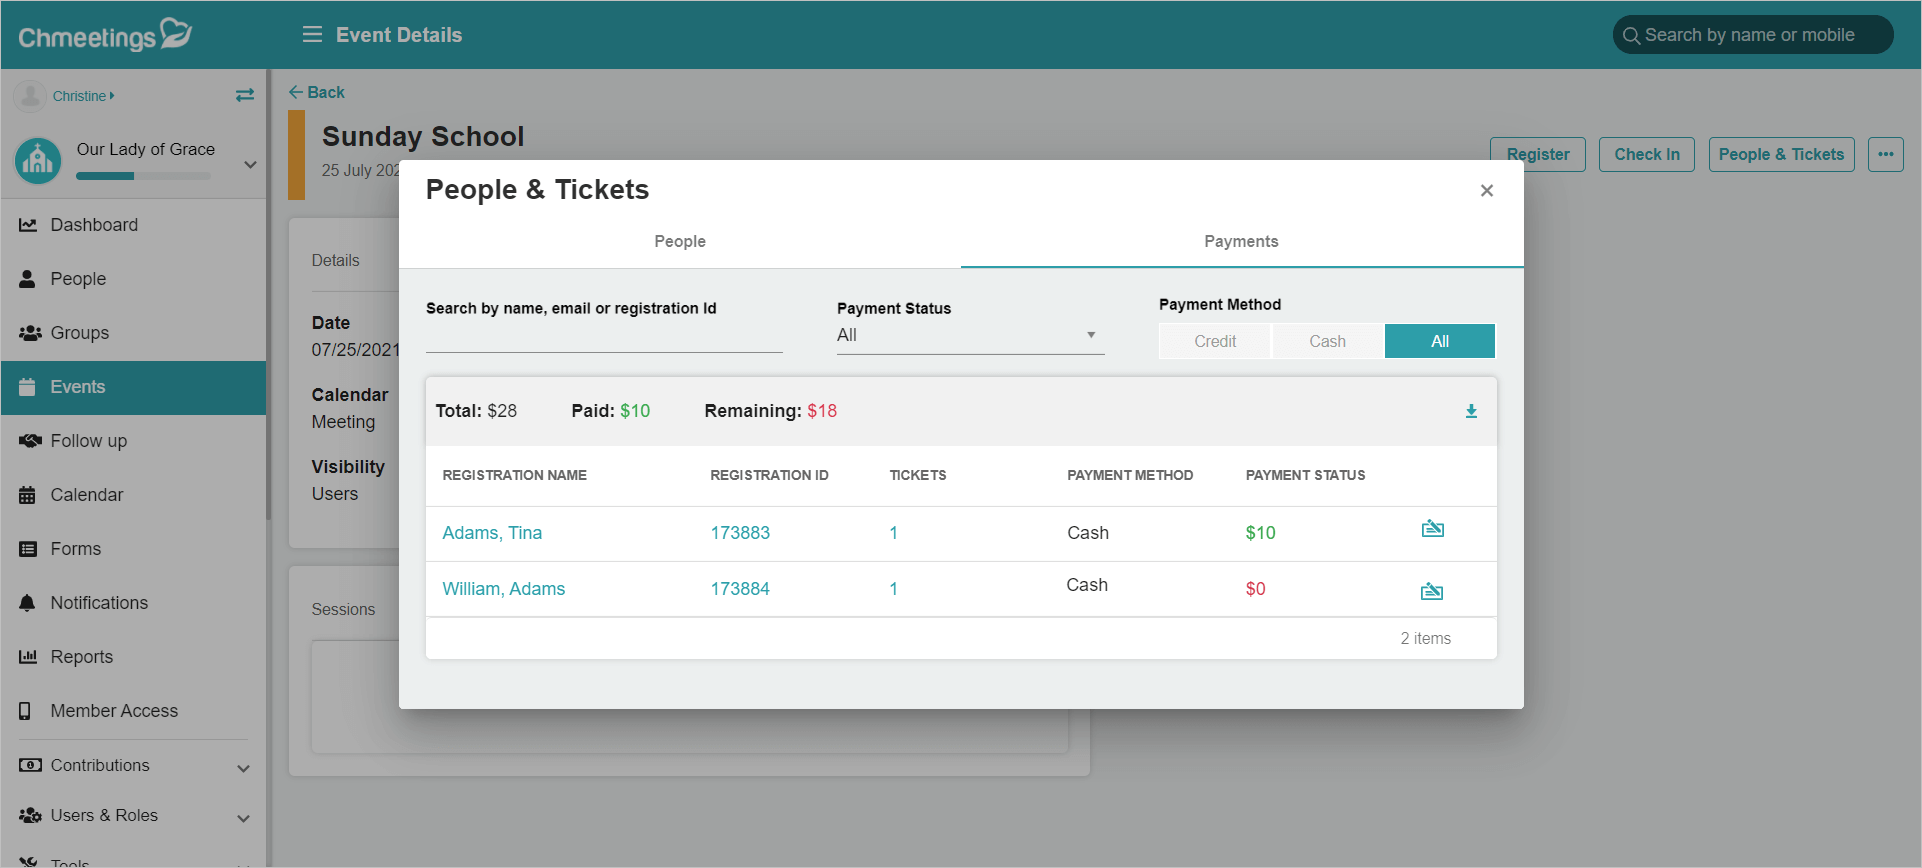Filter payment method by Credit

[1215, 341]
